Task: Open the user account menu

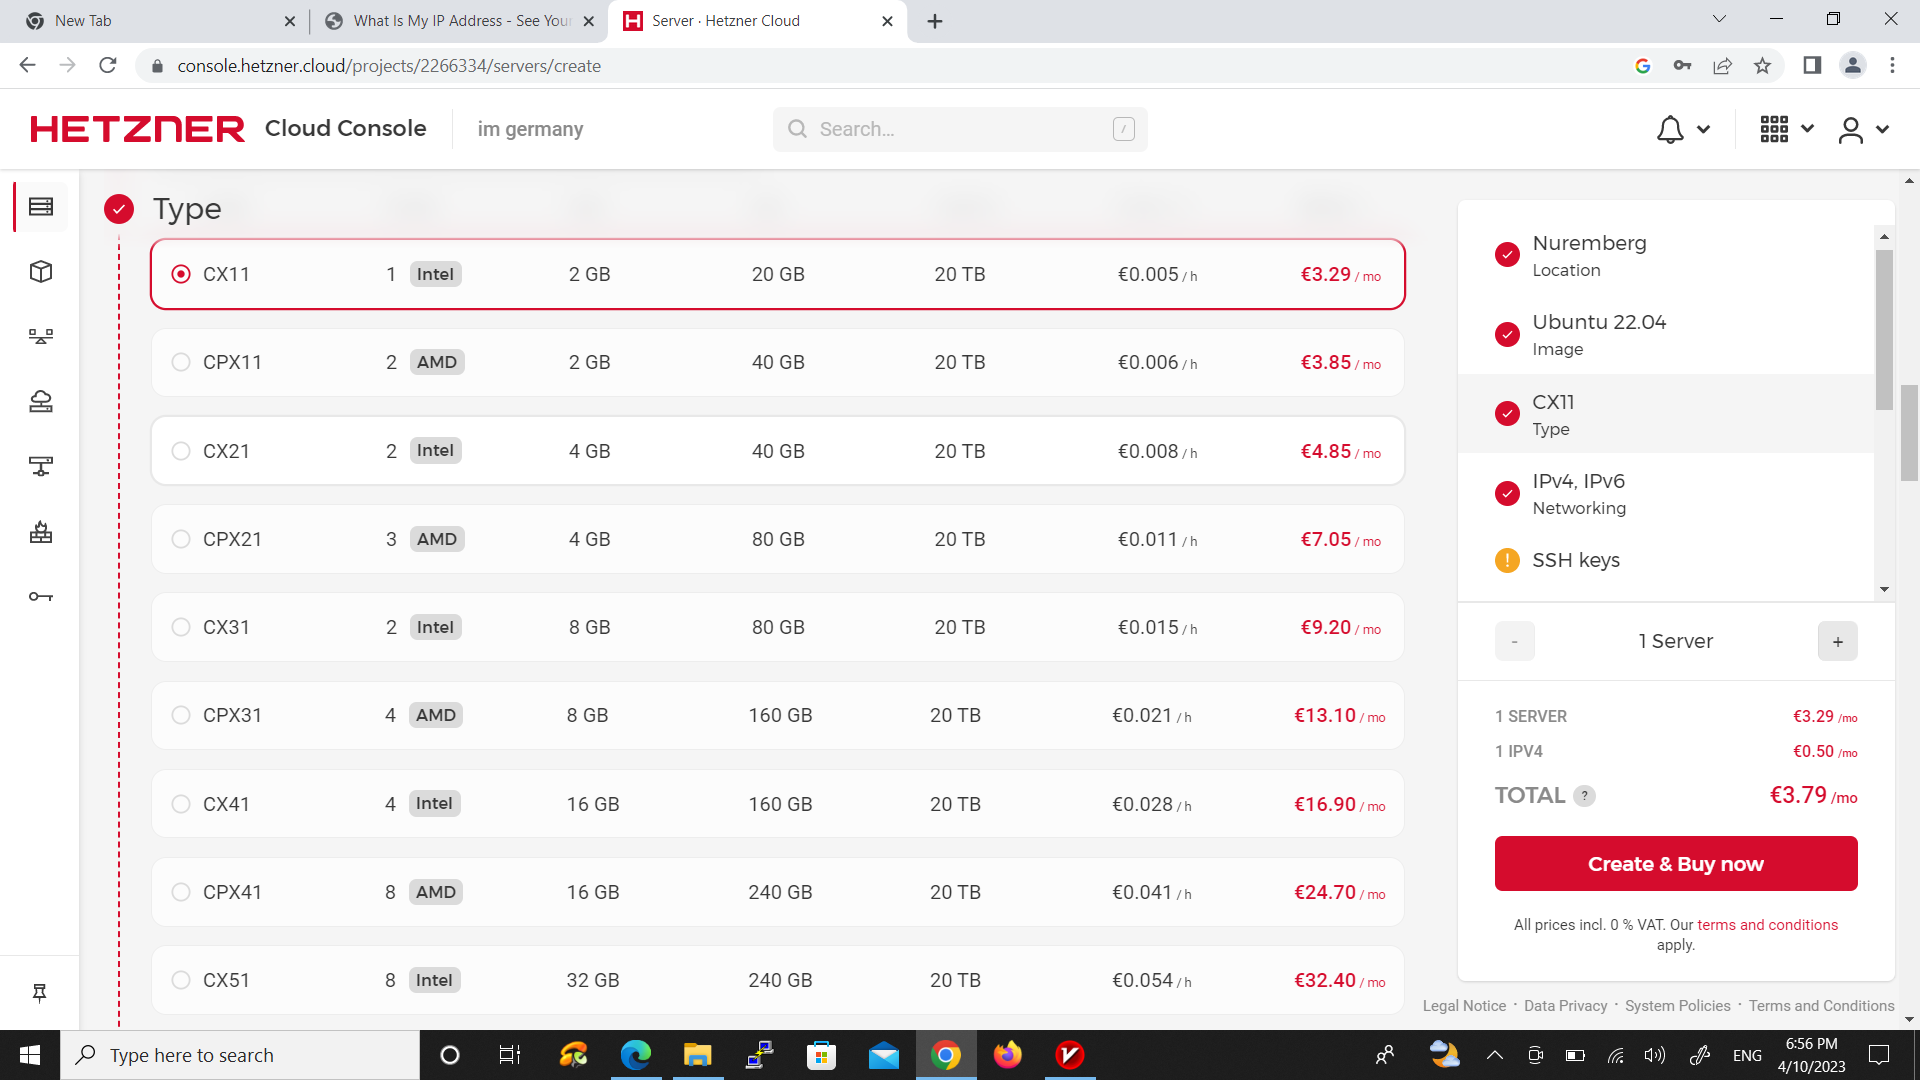Action: click(x=1851, y=130)
